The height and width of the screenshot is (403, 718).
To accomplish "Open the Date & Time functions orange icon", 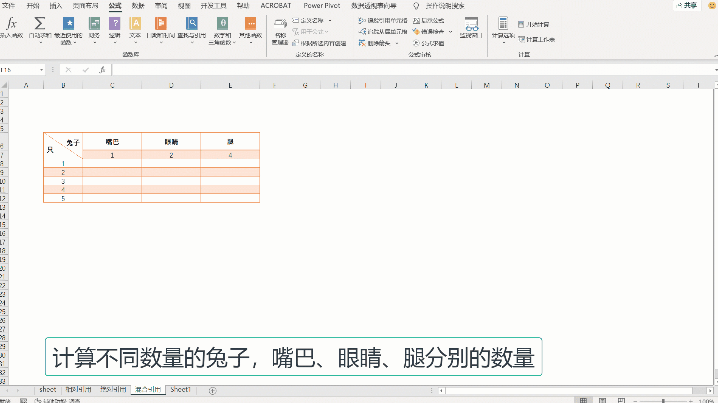I will [x=161, y=30].
